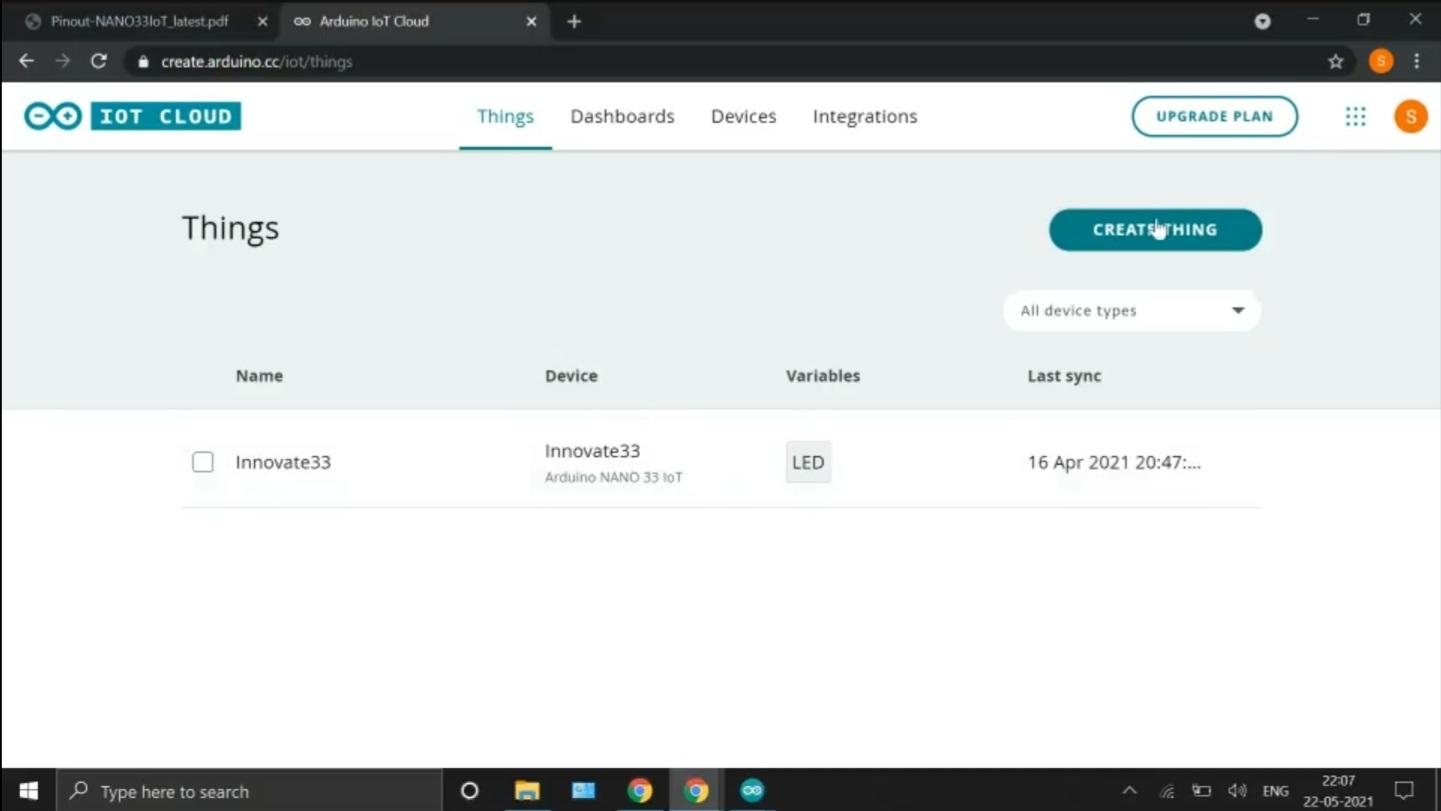Click the Device column header

pos(571,376)
